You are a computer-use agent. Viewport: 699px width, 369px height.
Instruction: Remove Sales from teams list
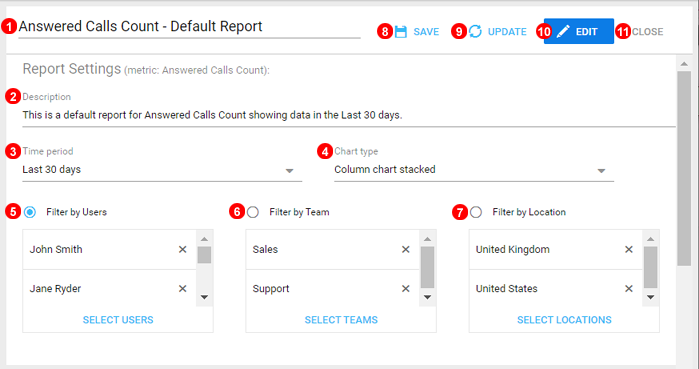point(406,250)
